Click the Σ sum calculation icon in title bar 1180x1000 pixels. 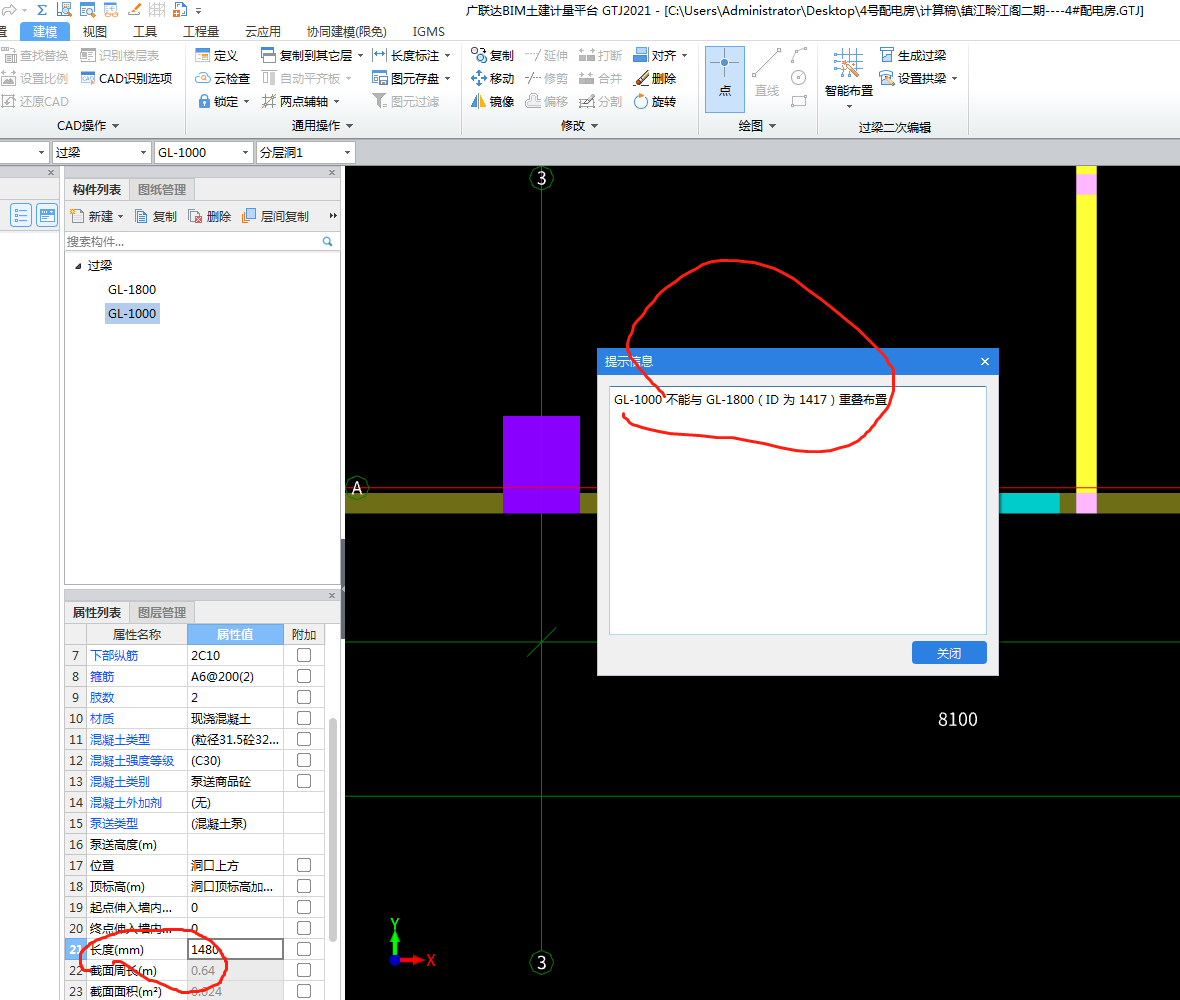point(42,10)
